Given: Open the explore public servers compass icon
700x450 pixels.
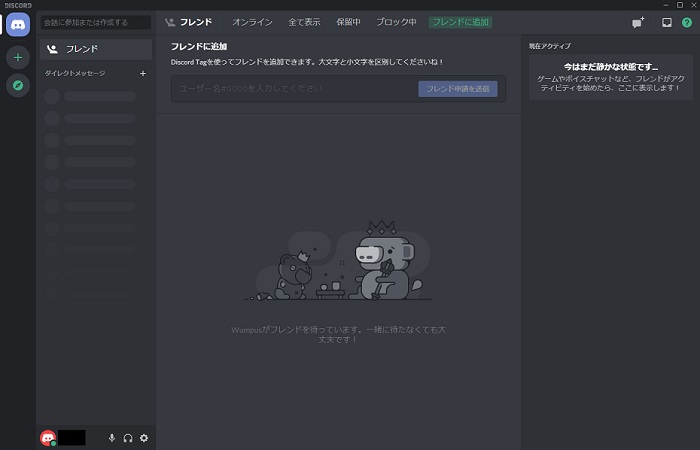Looking at the screenshot, I should 18,85.
